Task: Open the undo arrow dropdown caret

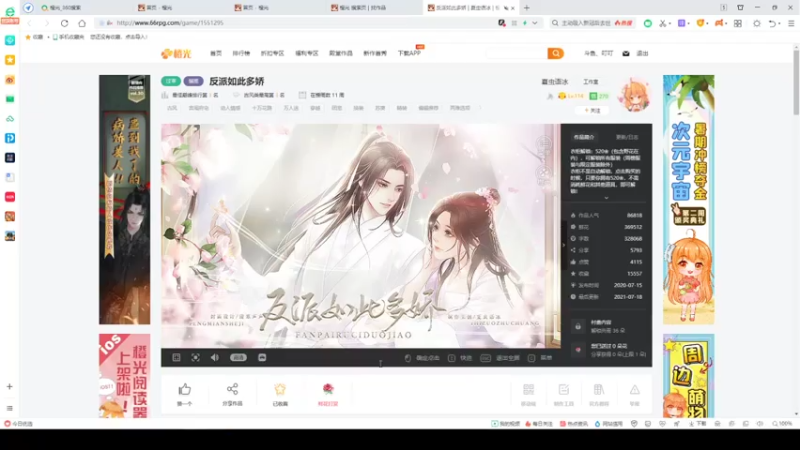Action: point(780,23)
